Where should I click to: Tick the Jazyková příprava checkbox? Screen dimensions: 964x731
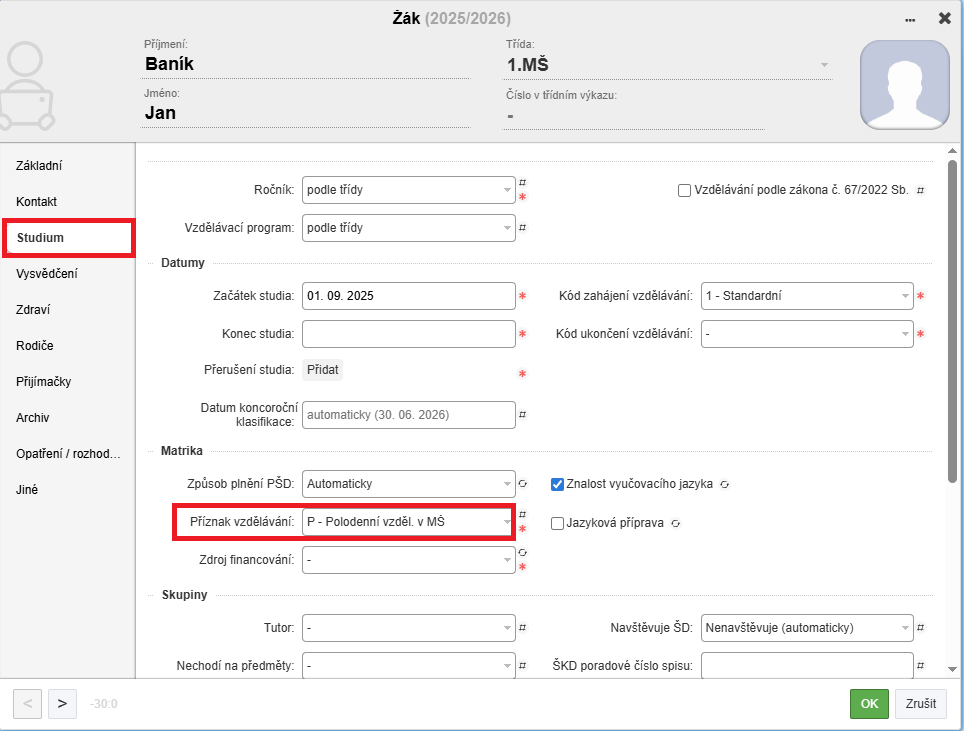click(558, 523)
